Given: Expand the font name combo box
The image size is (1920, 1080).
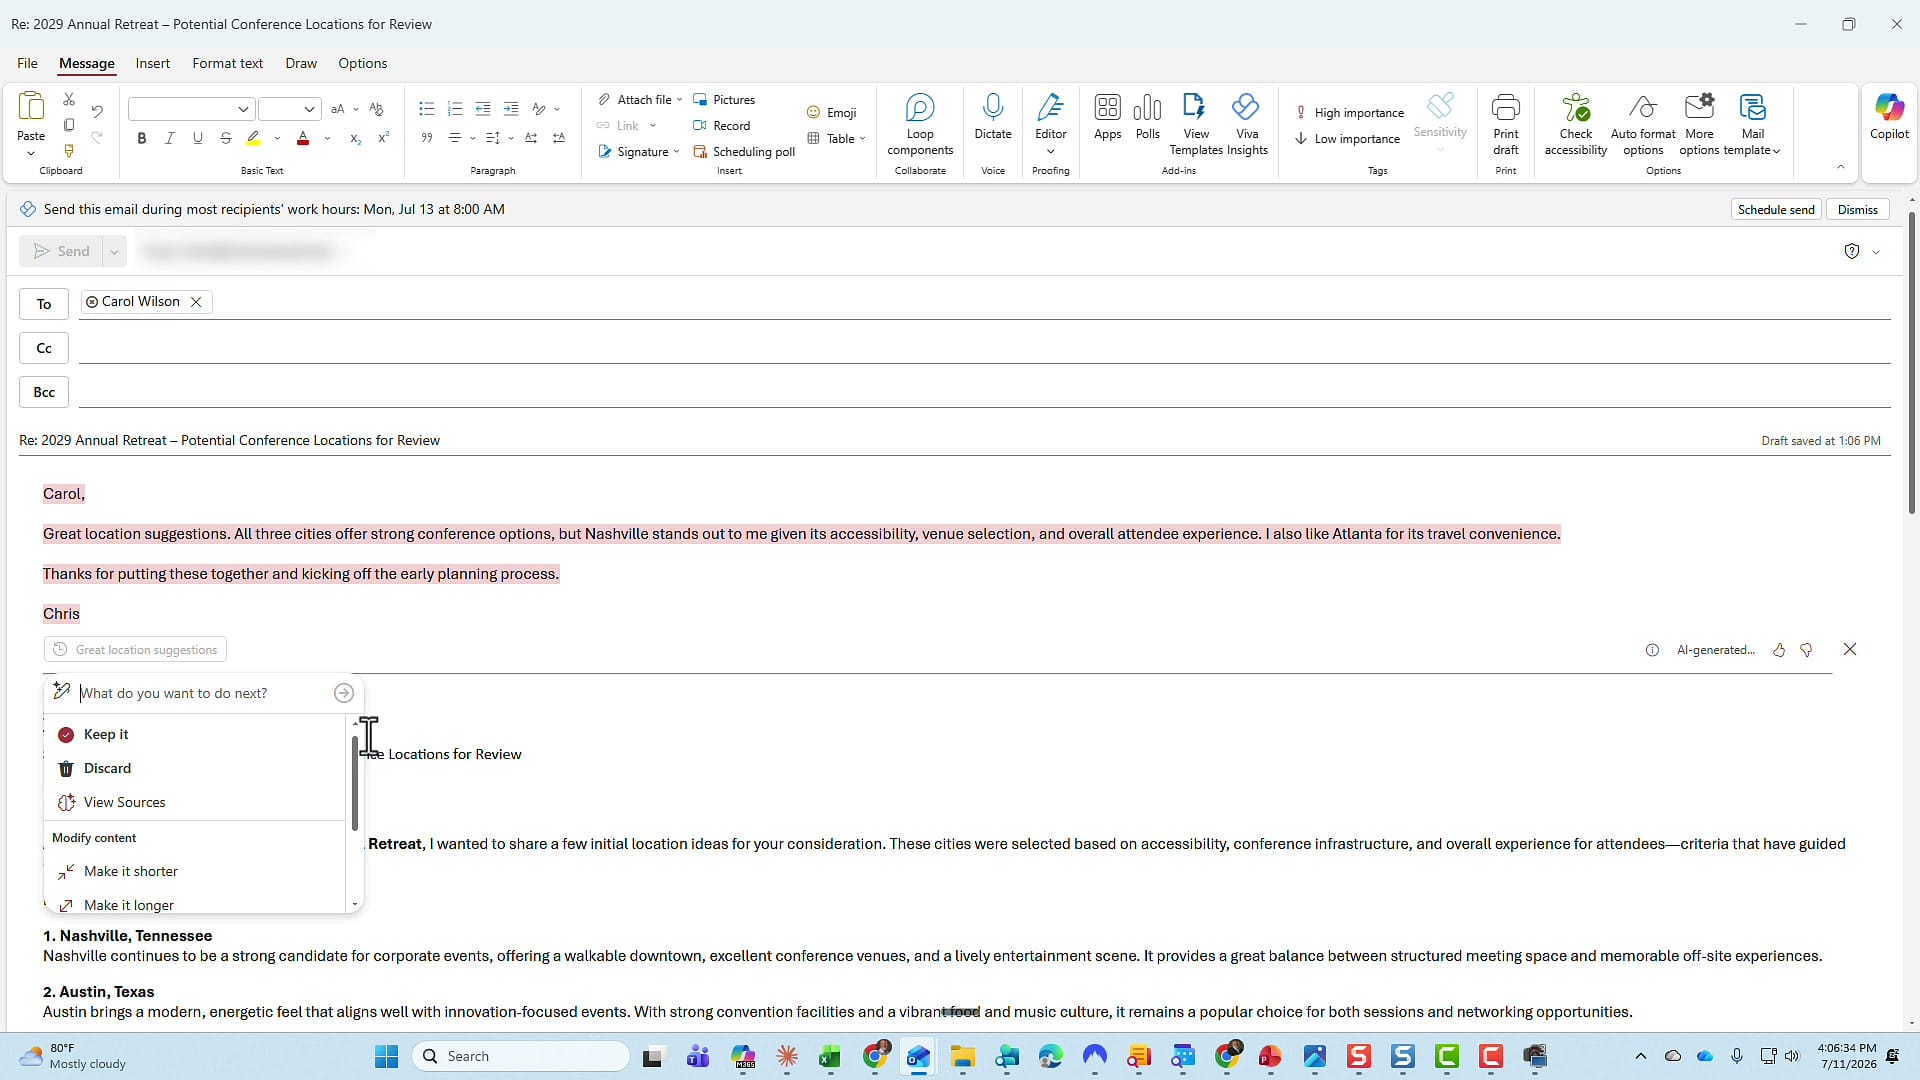Looking at the screenshot, I should 243,109.
